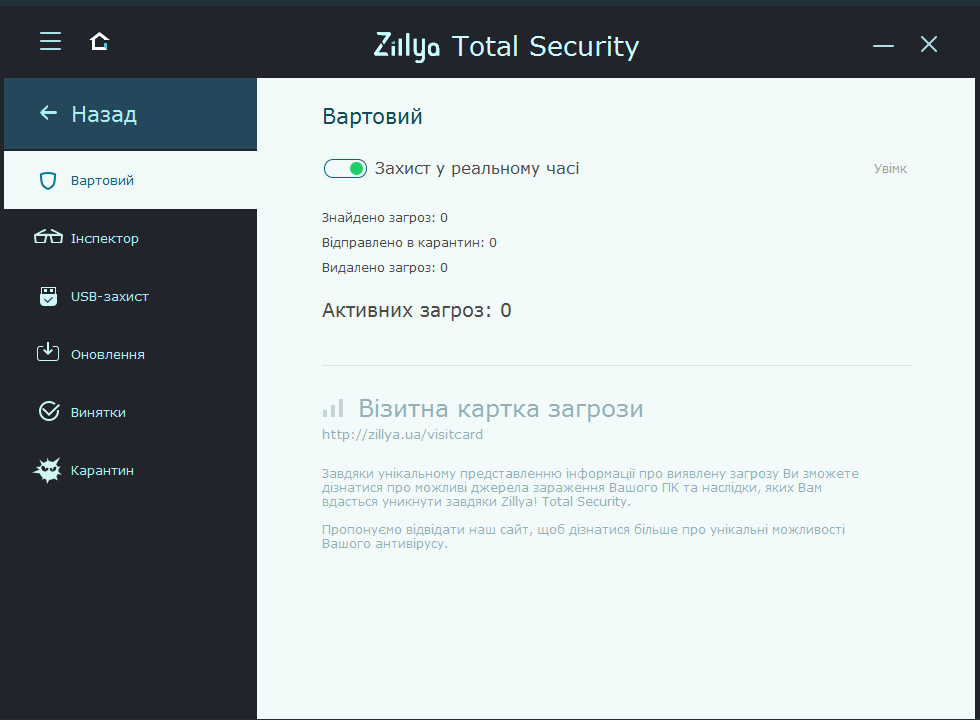Click the Назад back button

coord(131,114)
